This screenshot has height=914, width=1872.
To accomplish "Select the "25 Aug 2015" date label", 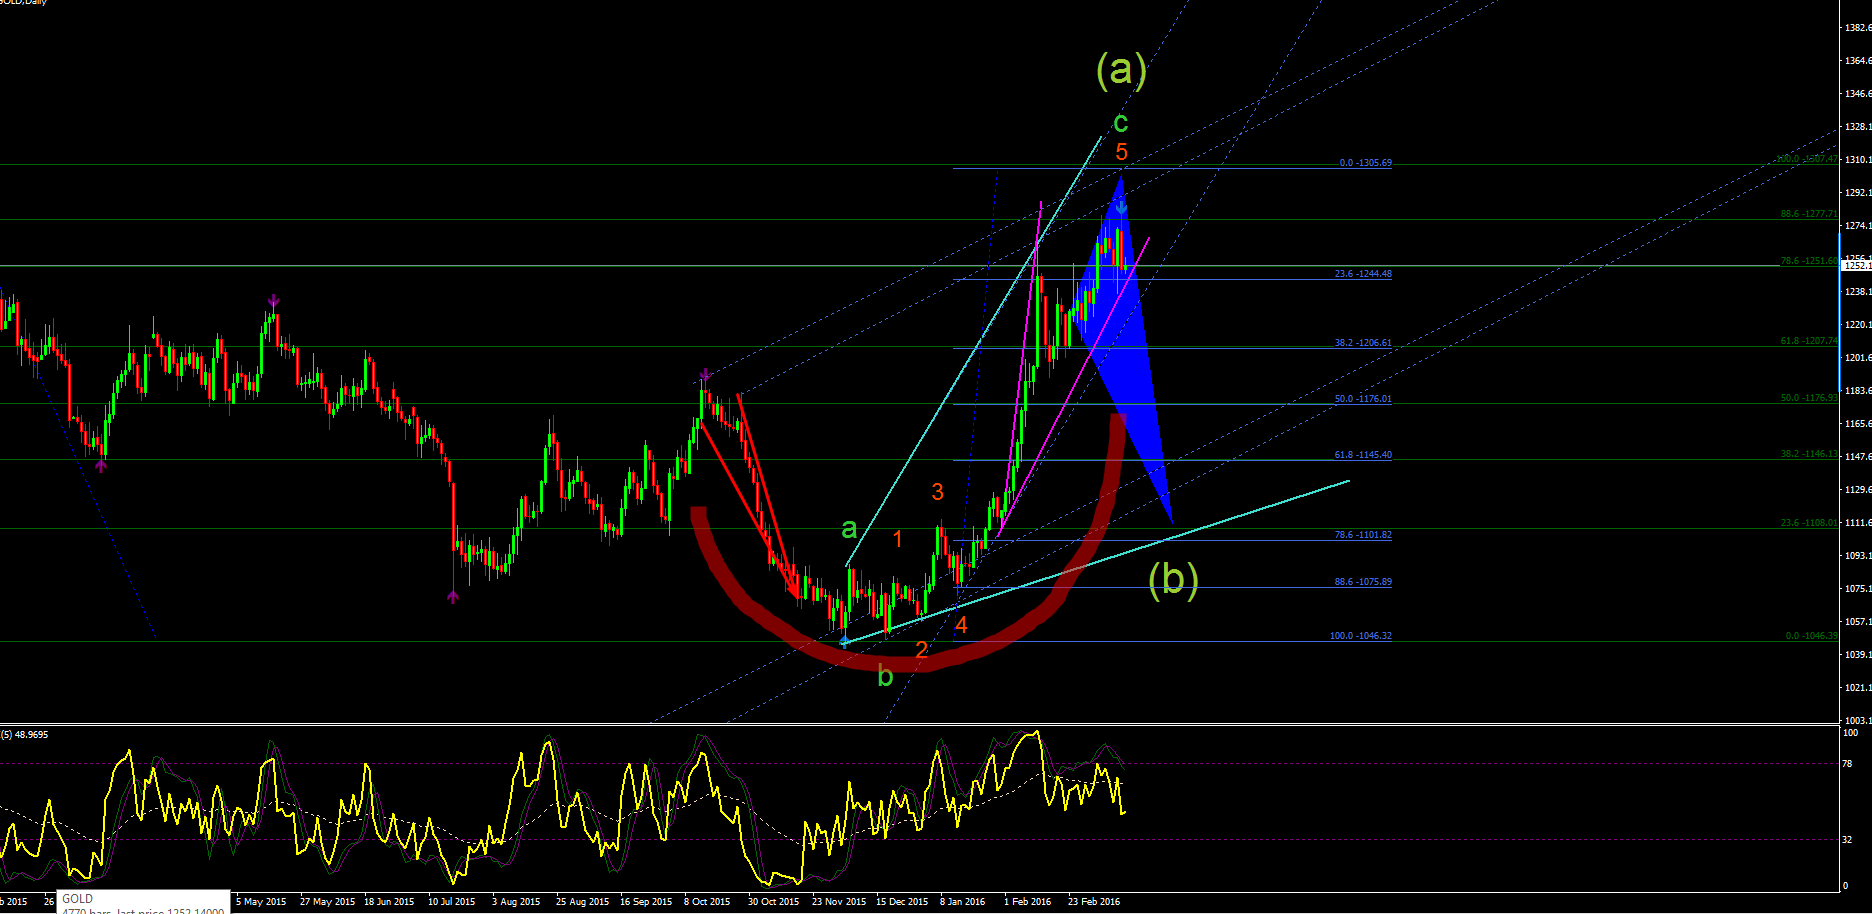I will pyautogui.click(x=582, y=902).
